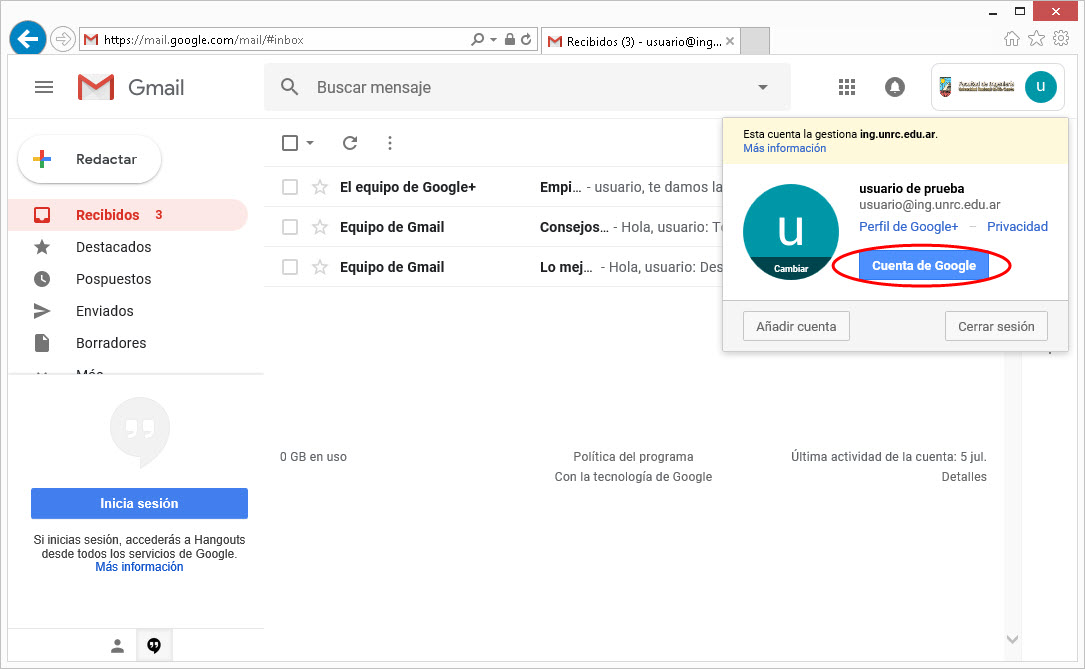Click the usuario@ing.unrc.edu.ar address
1085x669 pixels.
(929, 205)
